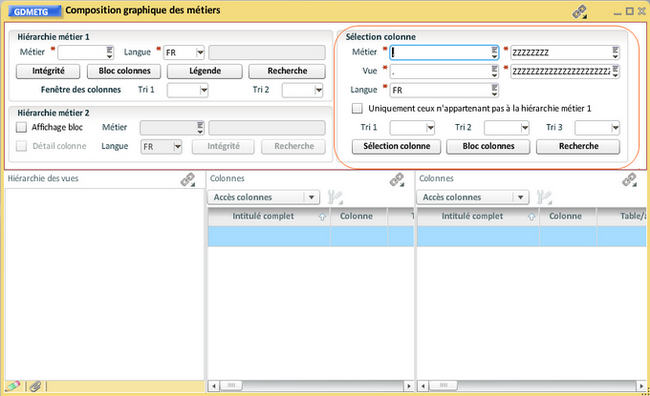Open right Accès colonnes dropdown
The height and width of the screenshot is (396, 650).
pos(521,197)
